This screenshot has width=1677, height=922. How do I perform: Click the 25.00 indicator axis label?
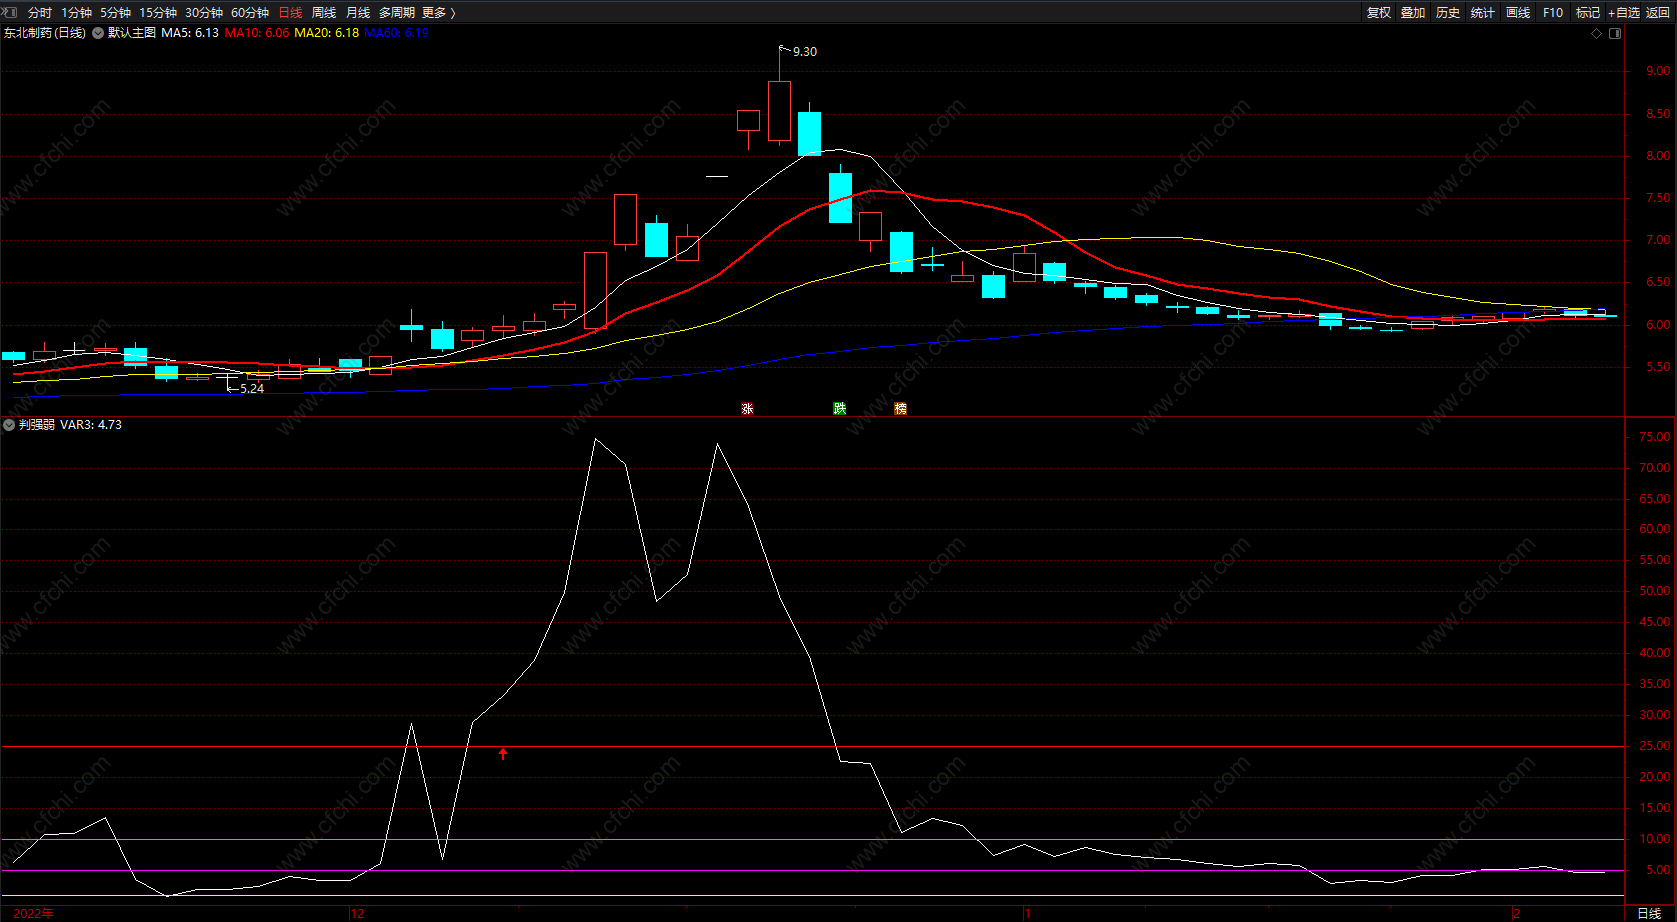click(1655, 746)
